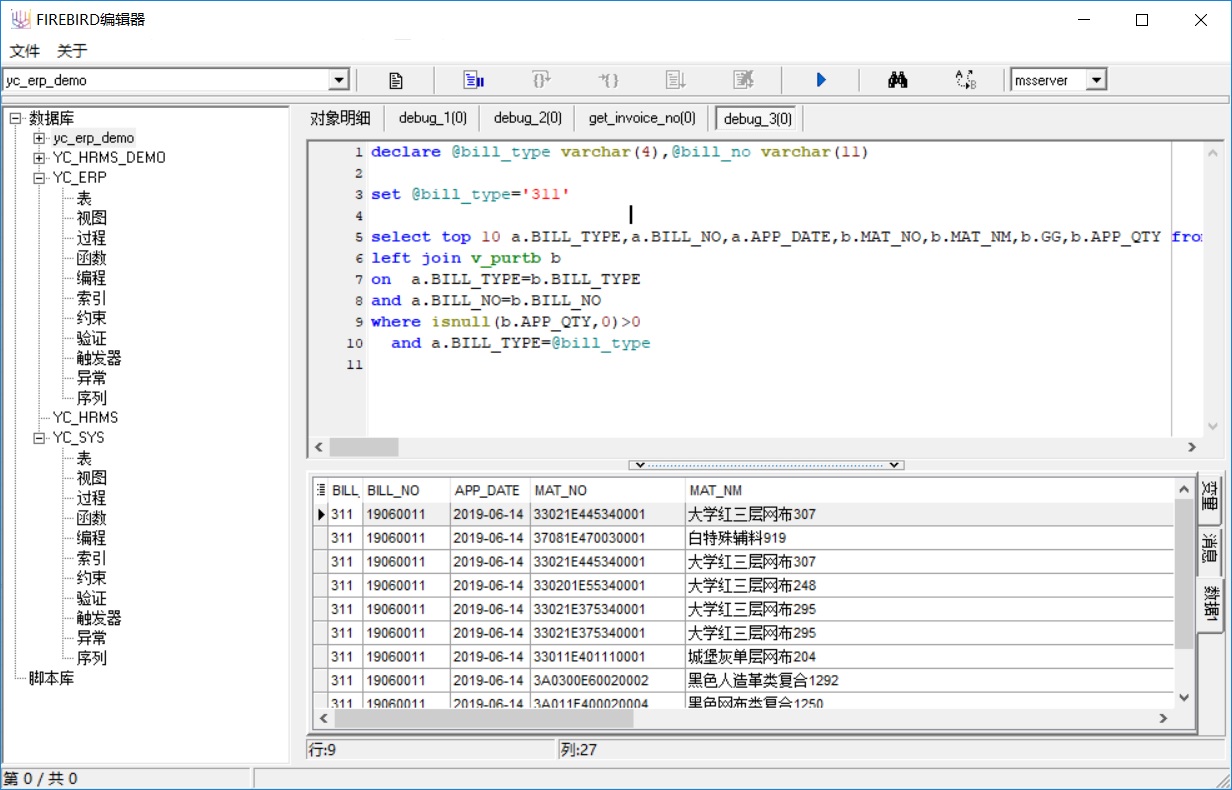Open the yc_erp_demo database dropdown

[x=339, y=80]
